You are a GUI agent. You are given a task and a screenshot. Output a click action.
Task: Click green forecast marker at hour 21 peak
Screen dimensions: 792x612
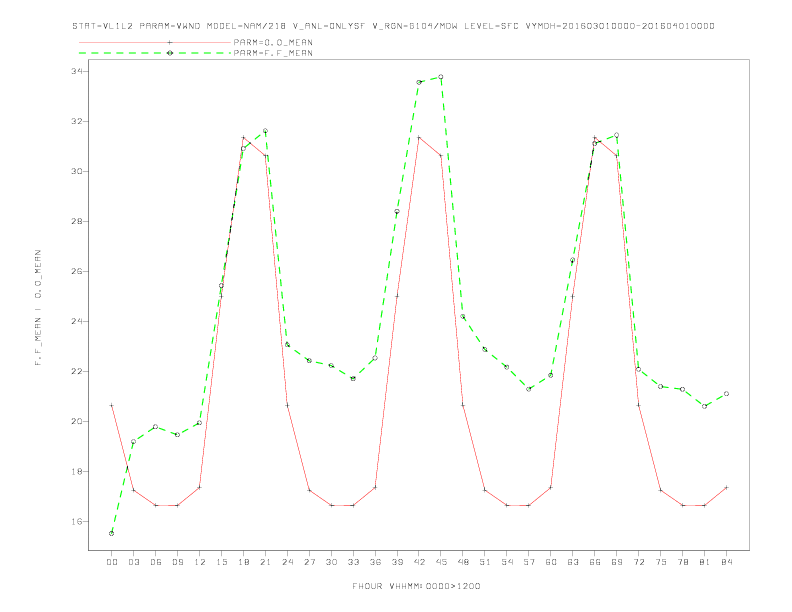coord(265,131)
